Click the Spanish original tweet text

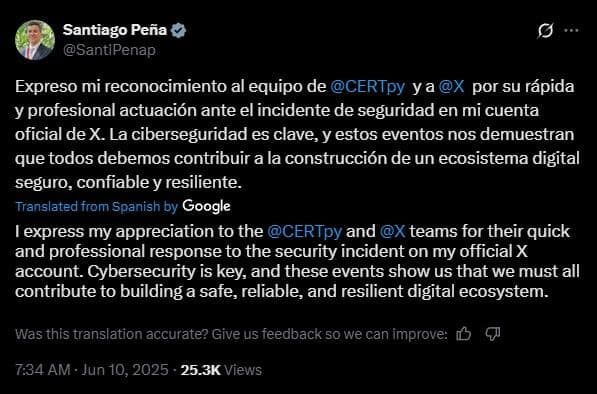click(297, 134)
